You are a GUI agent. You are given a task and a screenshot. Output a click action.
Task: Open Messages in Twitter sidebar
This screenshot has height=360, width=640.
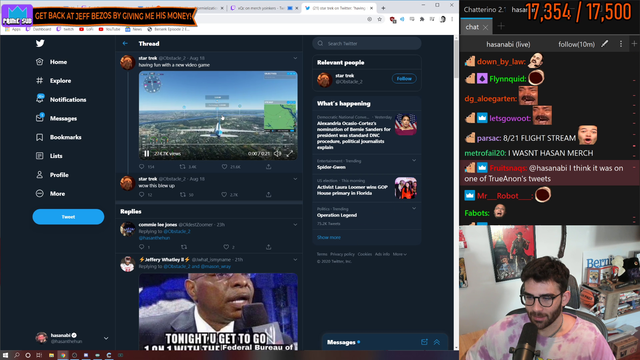56,118
